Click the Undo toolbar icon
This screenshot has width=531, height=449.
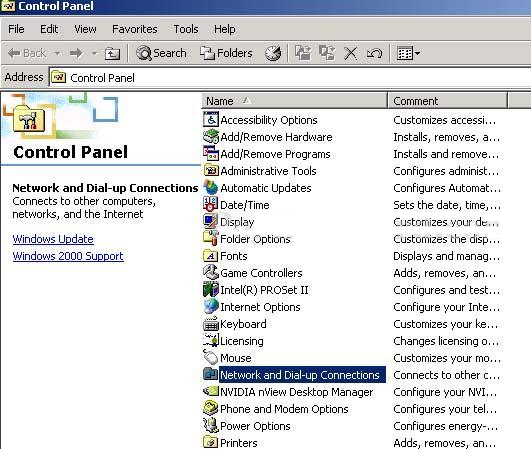coord(374,53)
